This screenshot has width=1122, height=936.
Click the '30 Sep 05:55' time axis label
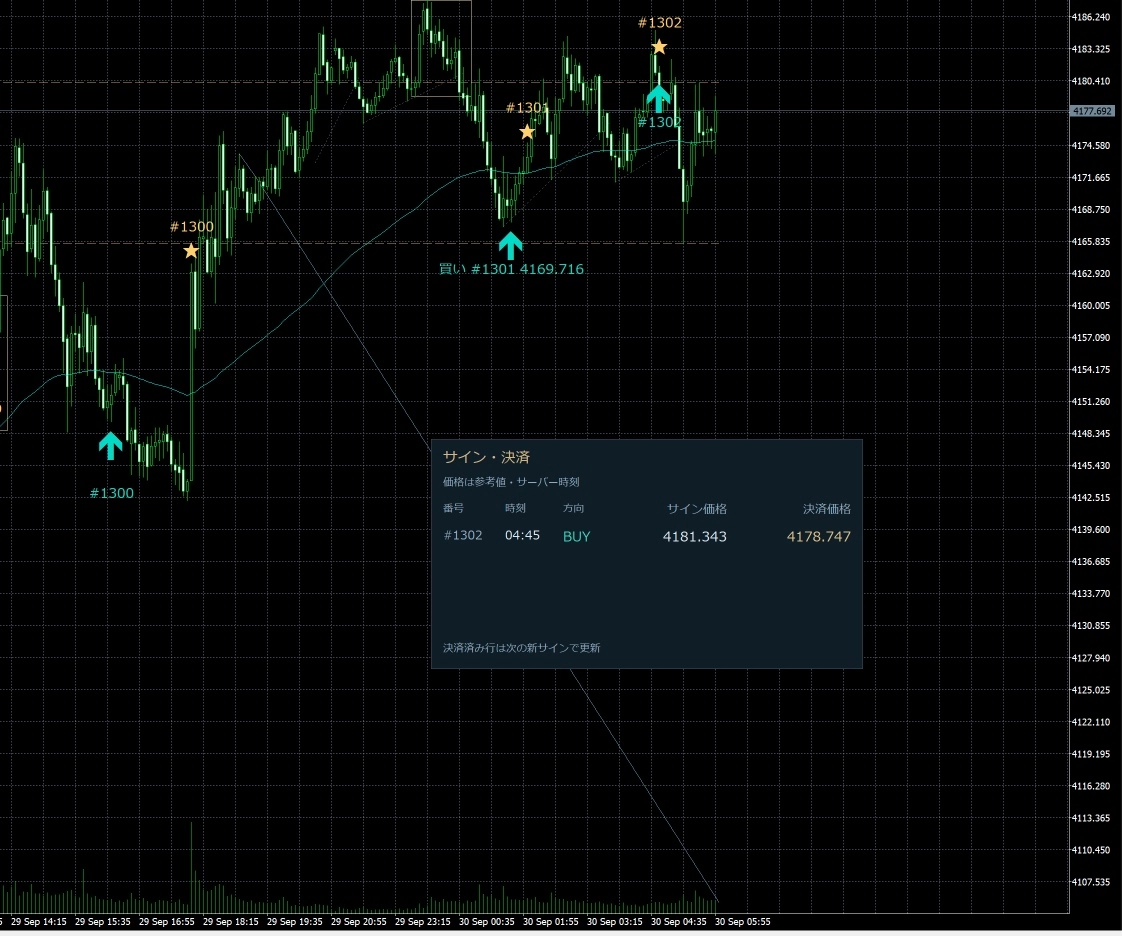point(743,922)
